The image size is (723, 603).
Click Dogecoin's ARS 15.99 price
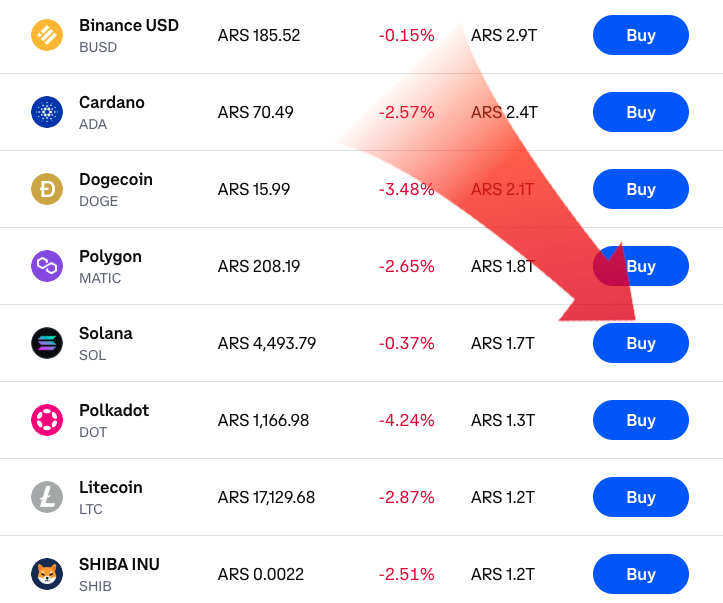pyautogui.click(x=254, y=189)
